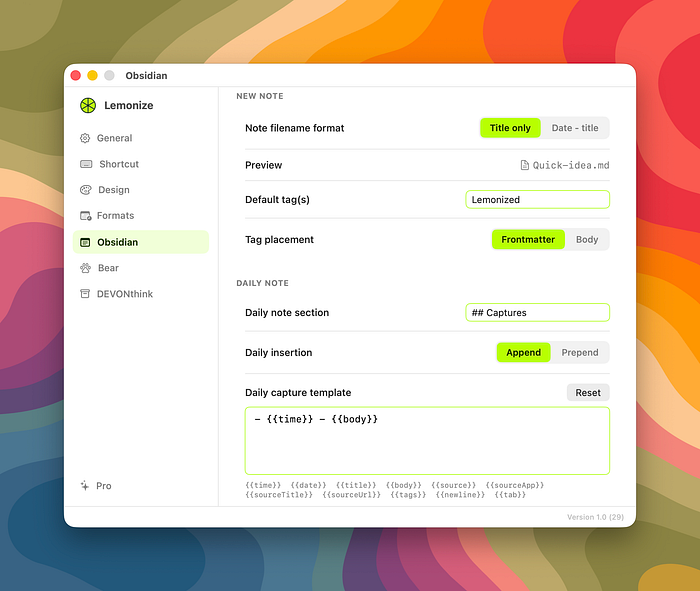Image resolution: width=700 pixels, height=591 pixels.
Task: Click the NEW NOTE section header
Action: (260, 96)
